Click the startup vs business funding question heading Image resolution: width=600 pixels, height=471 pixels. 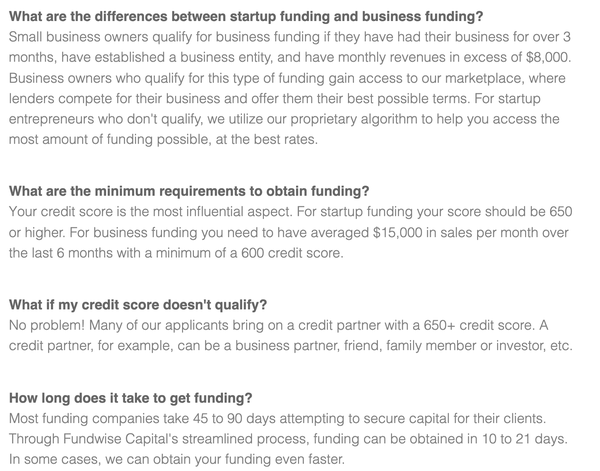(246, 16)
